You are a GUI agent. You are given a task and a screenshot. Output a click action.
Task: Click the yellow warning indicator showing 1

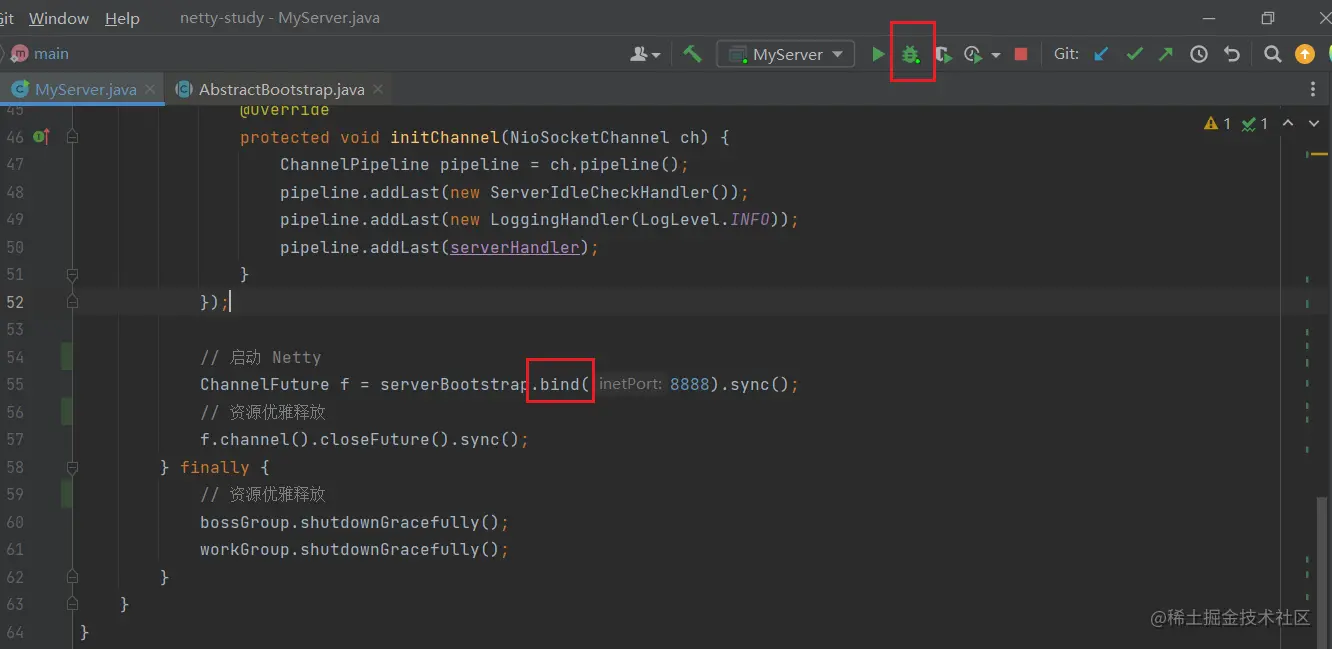point(1218,123)
